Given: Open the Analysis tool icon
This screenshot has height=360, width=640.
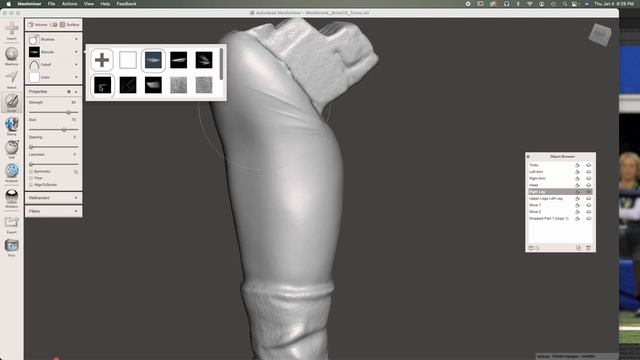Looking at the screenshot, I should click(x=11, y=171).
